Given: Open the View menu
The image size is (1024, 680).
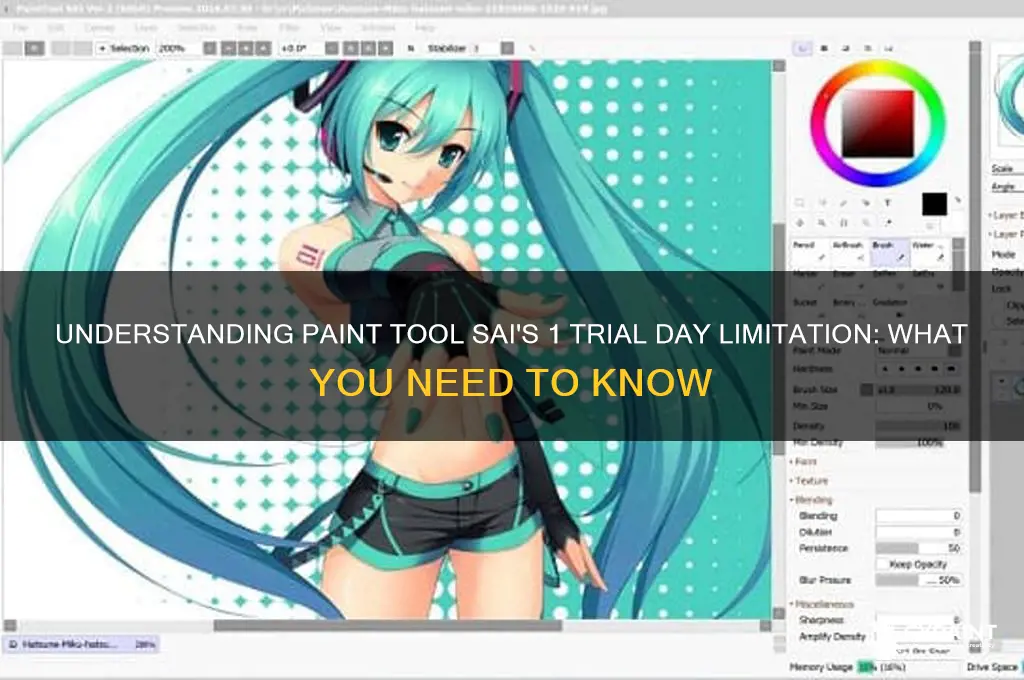Looking at the screenshot, I should pyautogui.click(x=330, y=28).
